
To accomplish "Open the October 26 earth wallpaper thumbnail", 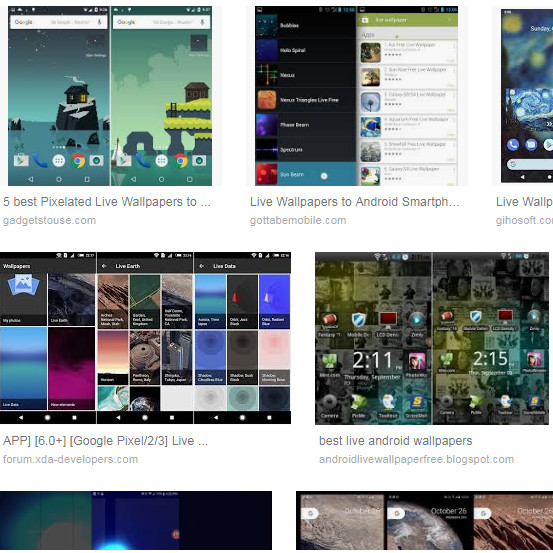I will tap(425, 521).
